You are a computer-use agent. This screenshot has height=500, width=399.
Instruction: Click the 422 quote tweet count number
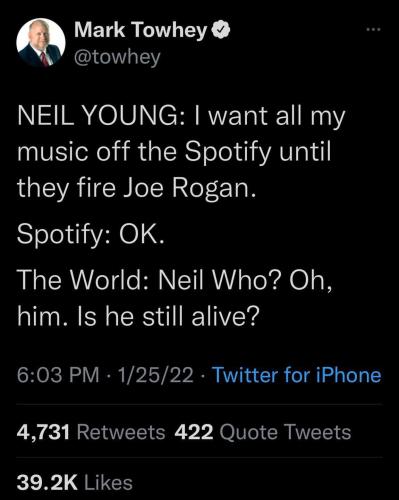(194, 432)
